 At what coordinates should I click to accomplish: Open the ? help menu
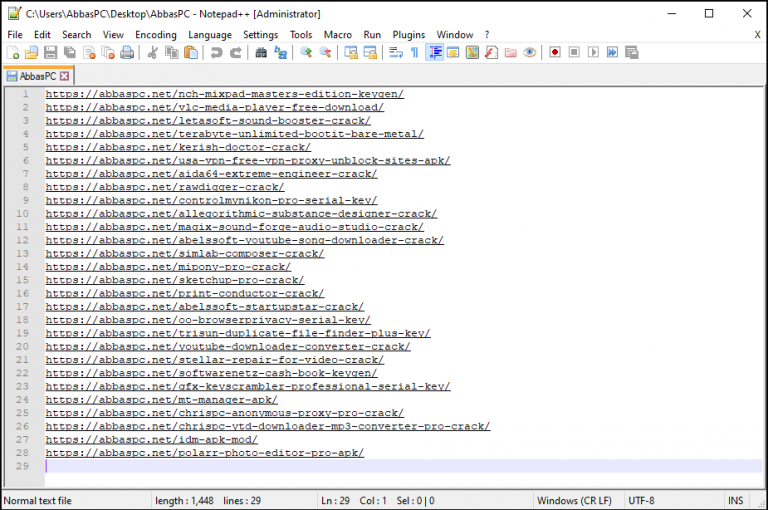click(x=487, y=35)
